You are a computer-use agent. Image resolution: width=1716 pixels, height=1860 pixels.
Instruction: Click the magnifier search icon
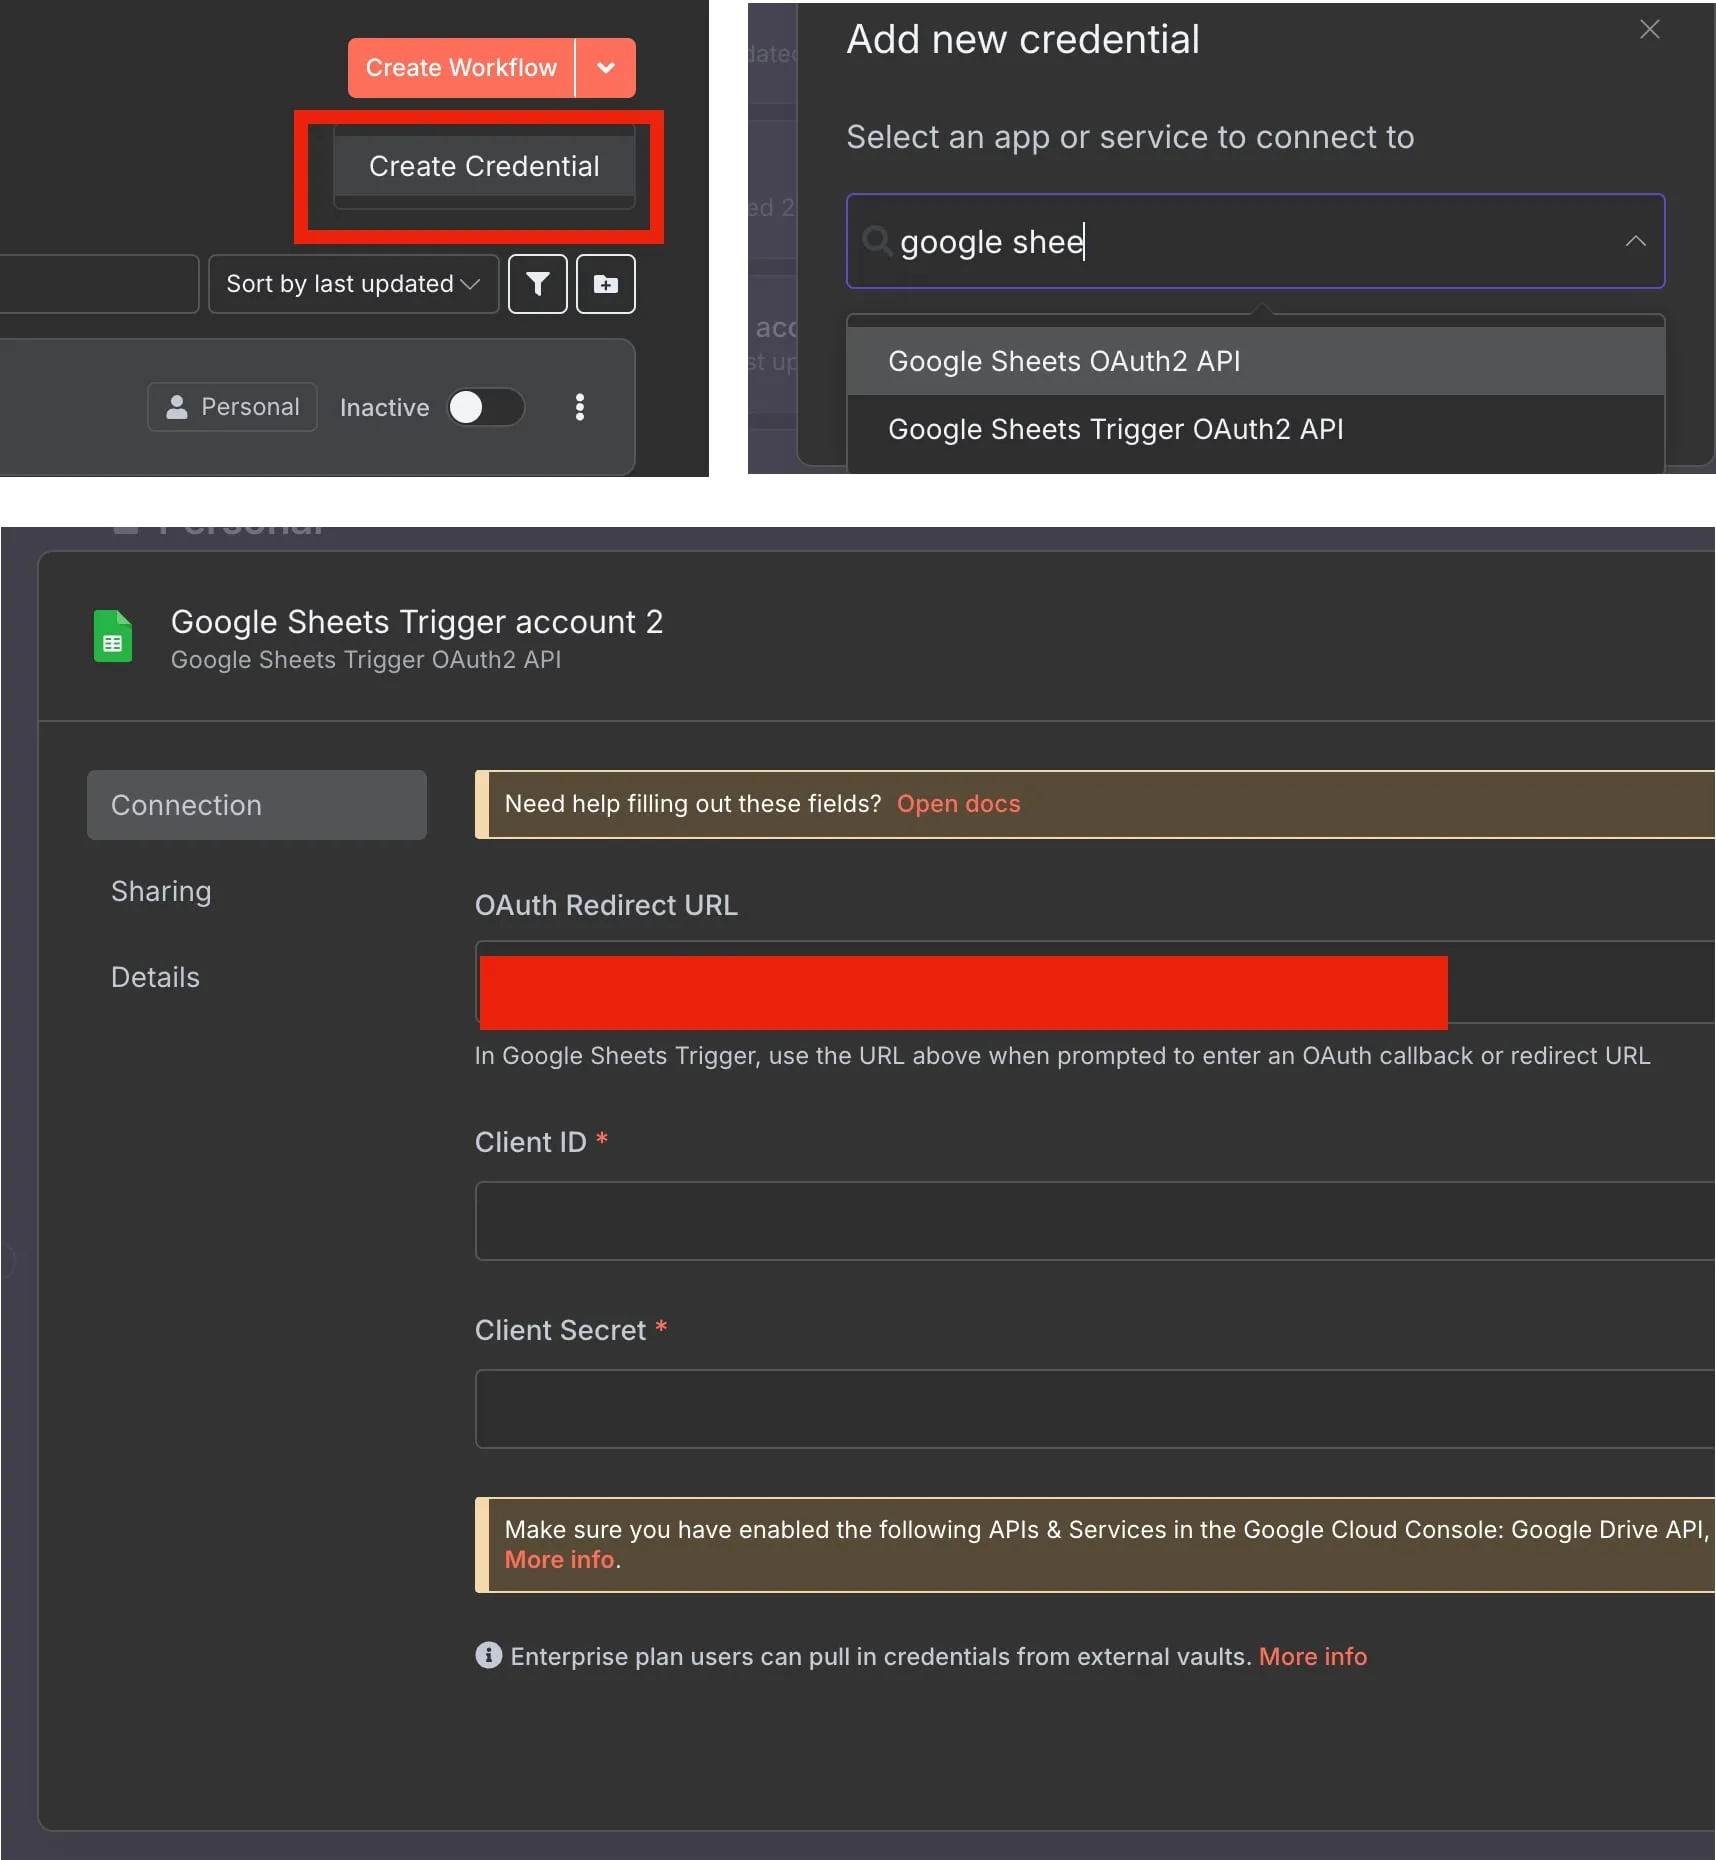click(876, 240)
